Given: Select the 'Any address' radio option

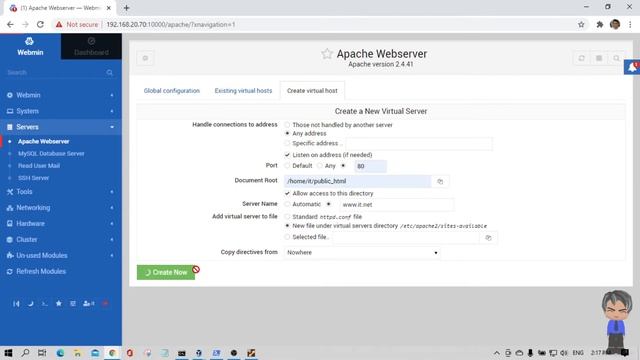Looking at the screenshot, I should coord(287,133).
